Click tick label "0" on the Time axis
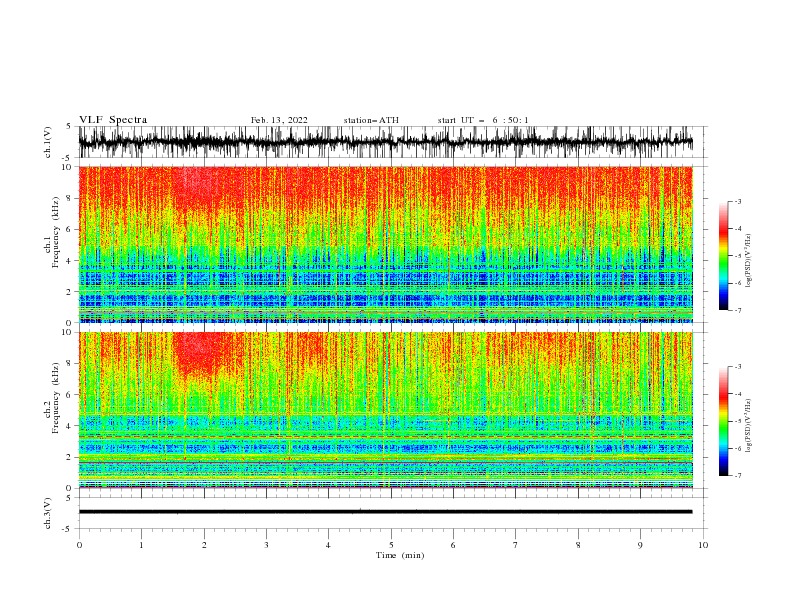The height and width of the screenshot is (612, 792). [79, 545]
